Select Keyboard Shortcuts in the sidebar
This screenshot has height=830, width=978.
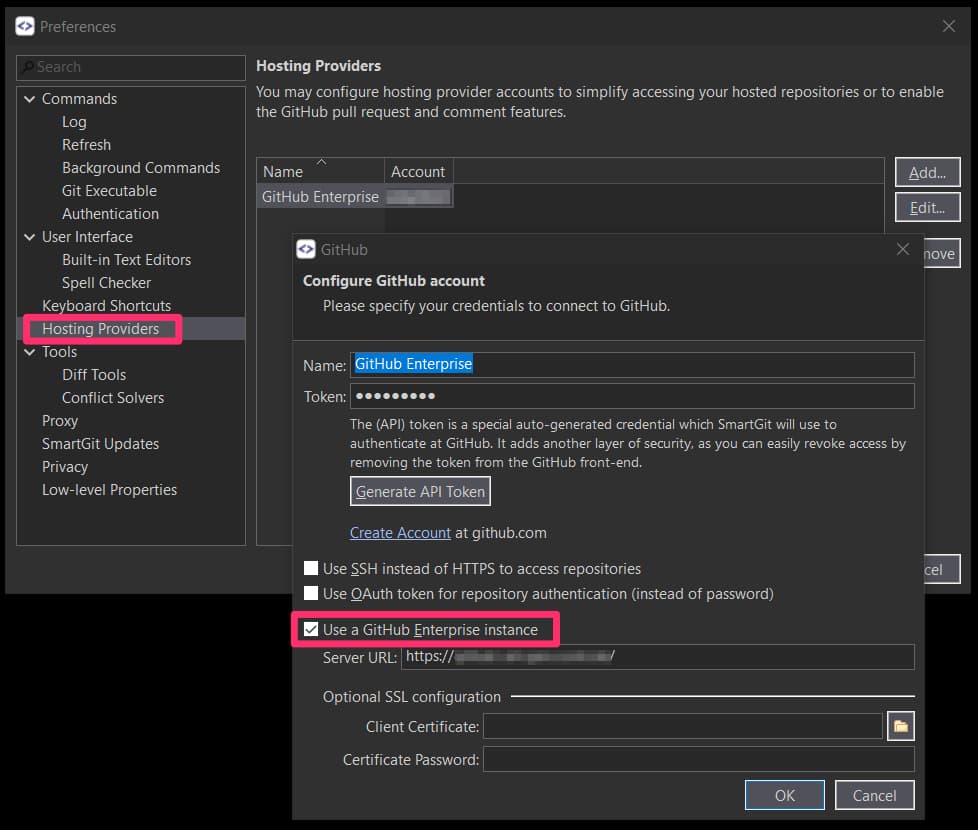coord(106,306)
